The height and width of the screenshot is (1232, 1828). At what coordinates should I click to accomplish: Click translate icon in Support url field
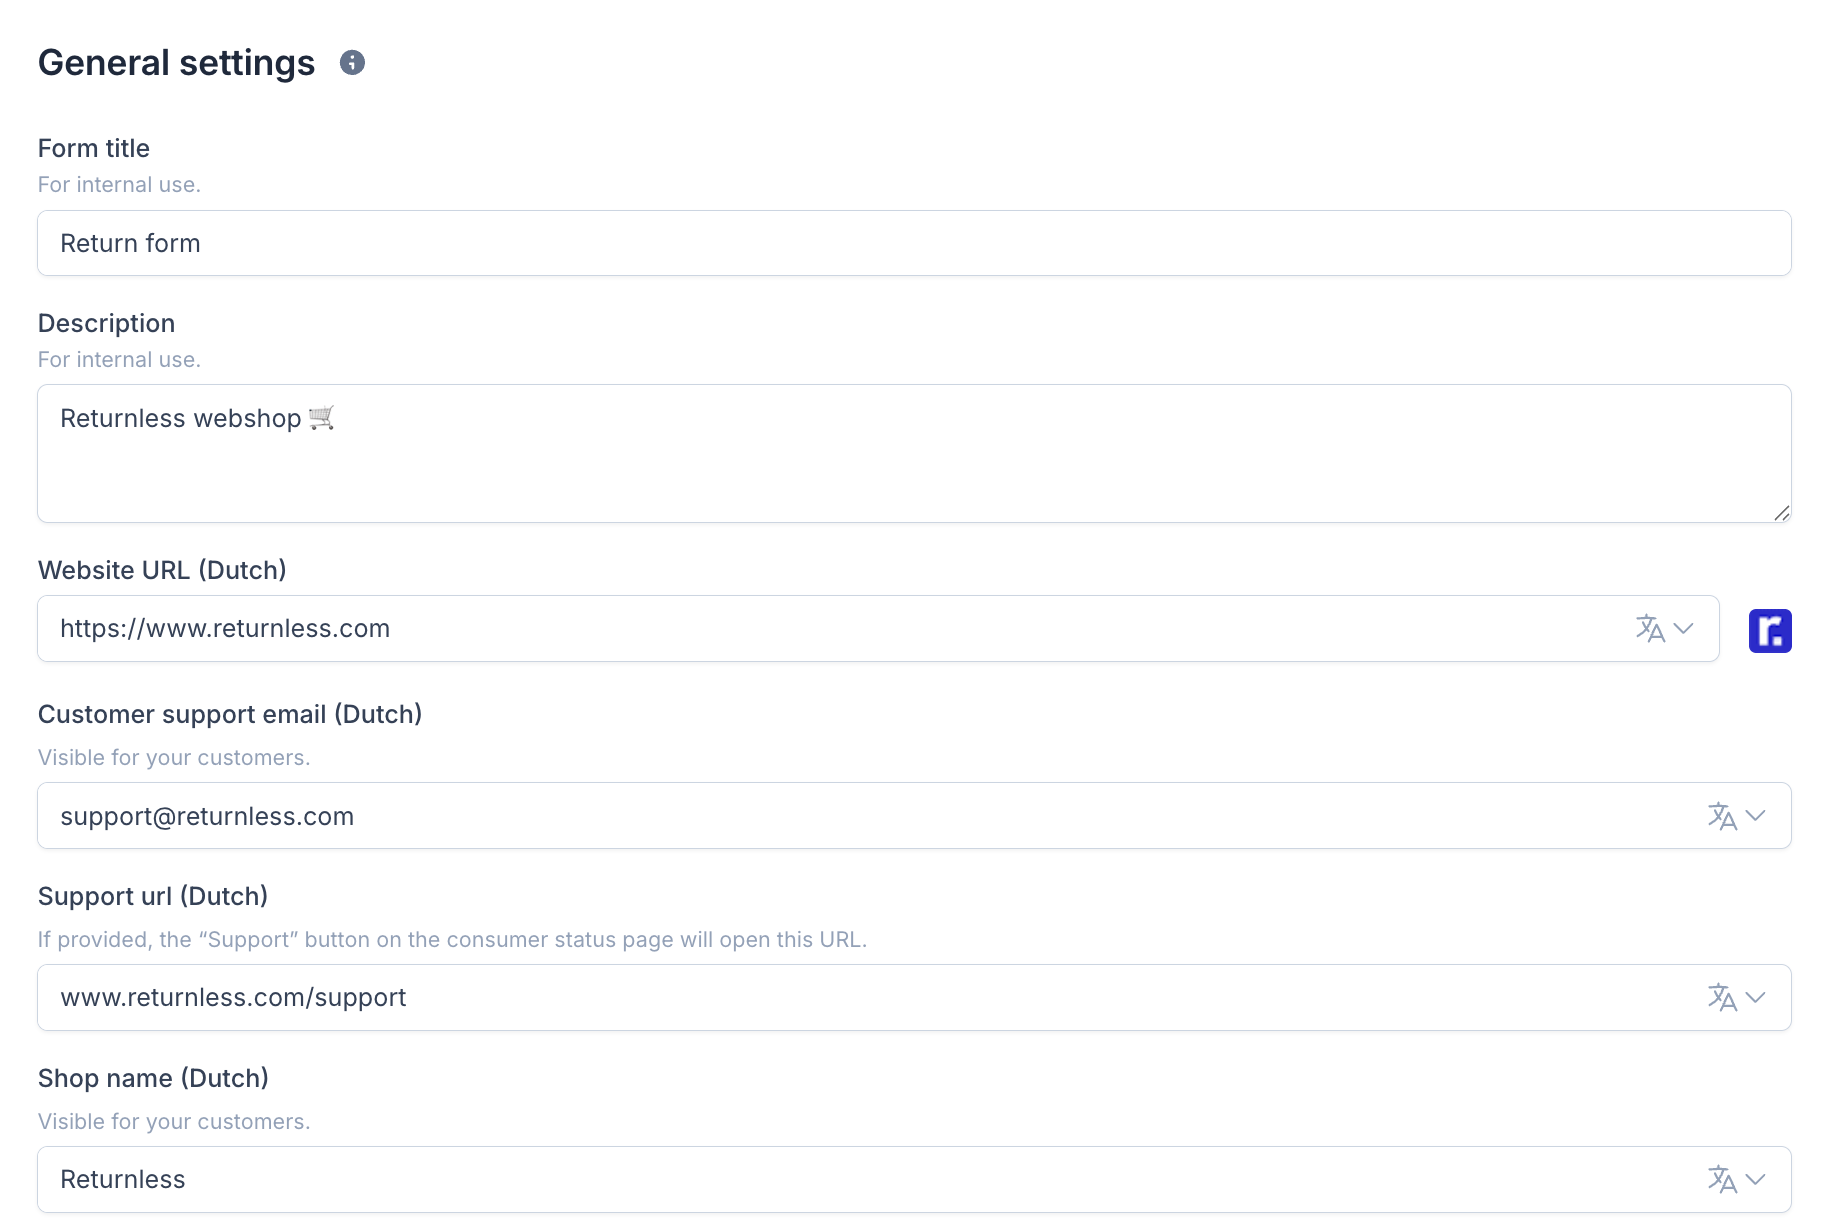point(1722,997)
